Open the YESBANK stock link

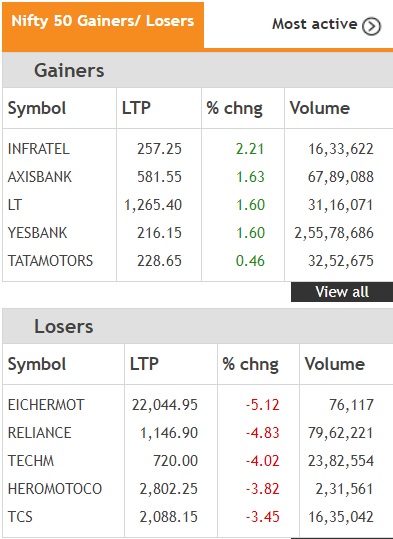[37, 233]
